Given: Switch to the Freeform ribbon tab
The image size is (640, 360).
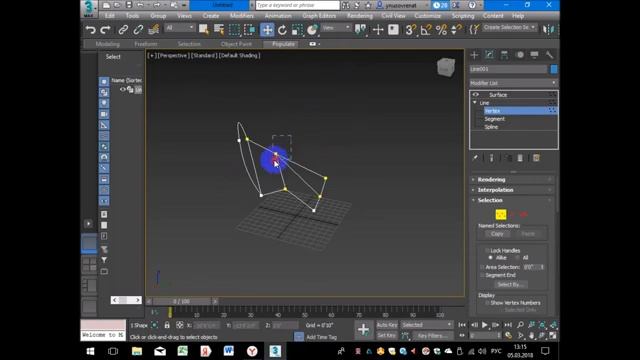Looking at the screenshot, I should (x=146, y=44).
